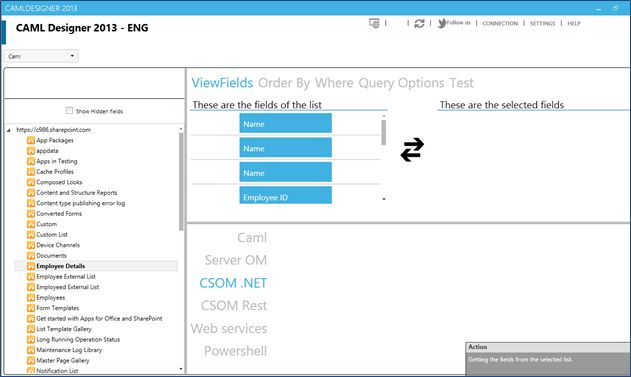The height and width of the screenshot is (377, 631).
Task: Click the refresh icon in top toolbar
Action: click(419, 23)
